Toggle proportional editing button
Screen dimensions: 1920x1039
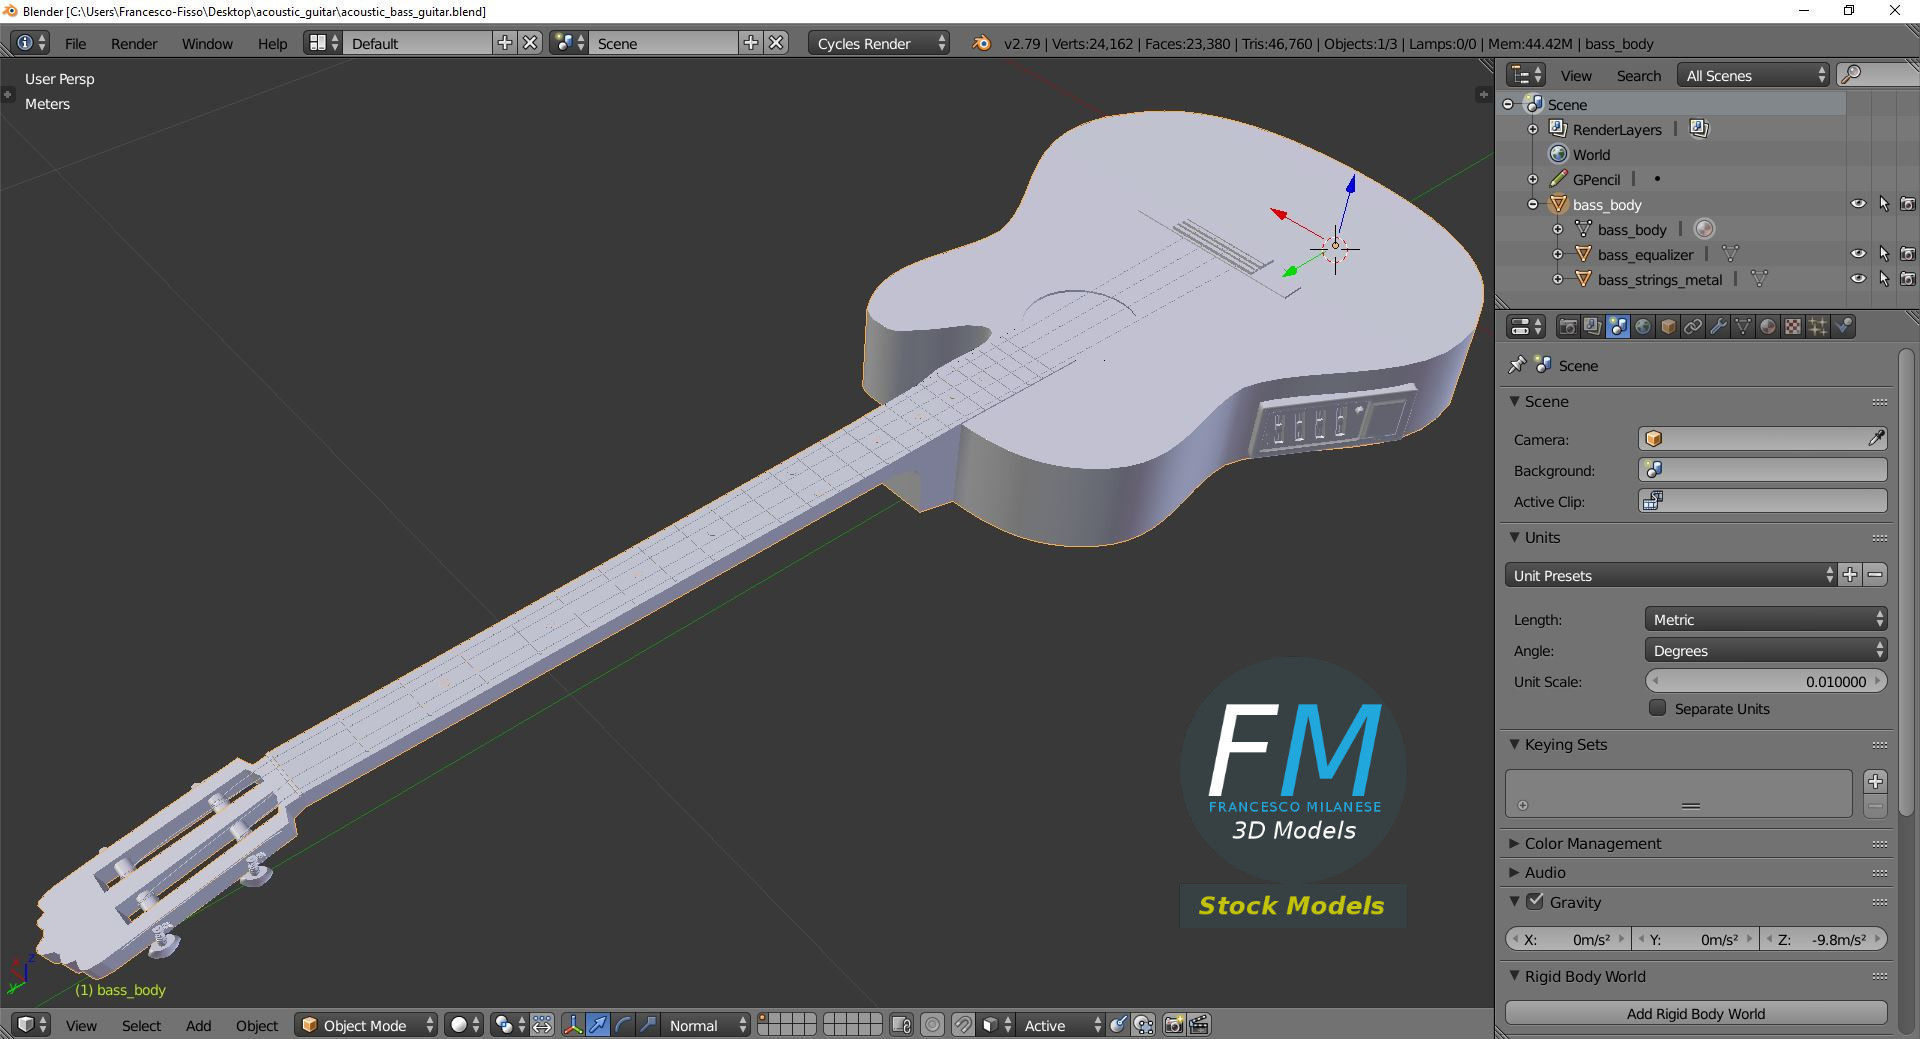tap(932, 1025)
